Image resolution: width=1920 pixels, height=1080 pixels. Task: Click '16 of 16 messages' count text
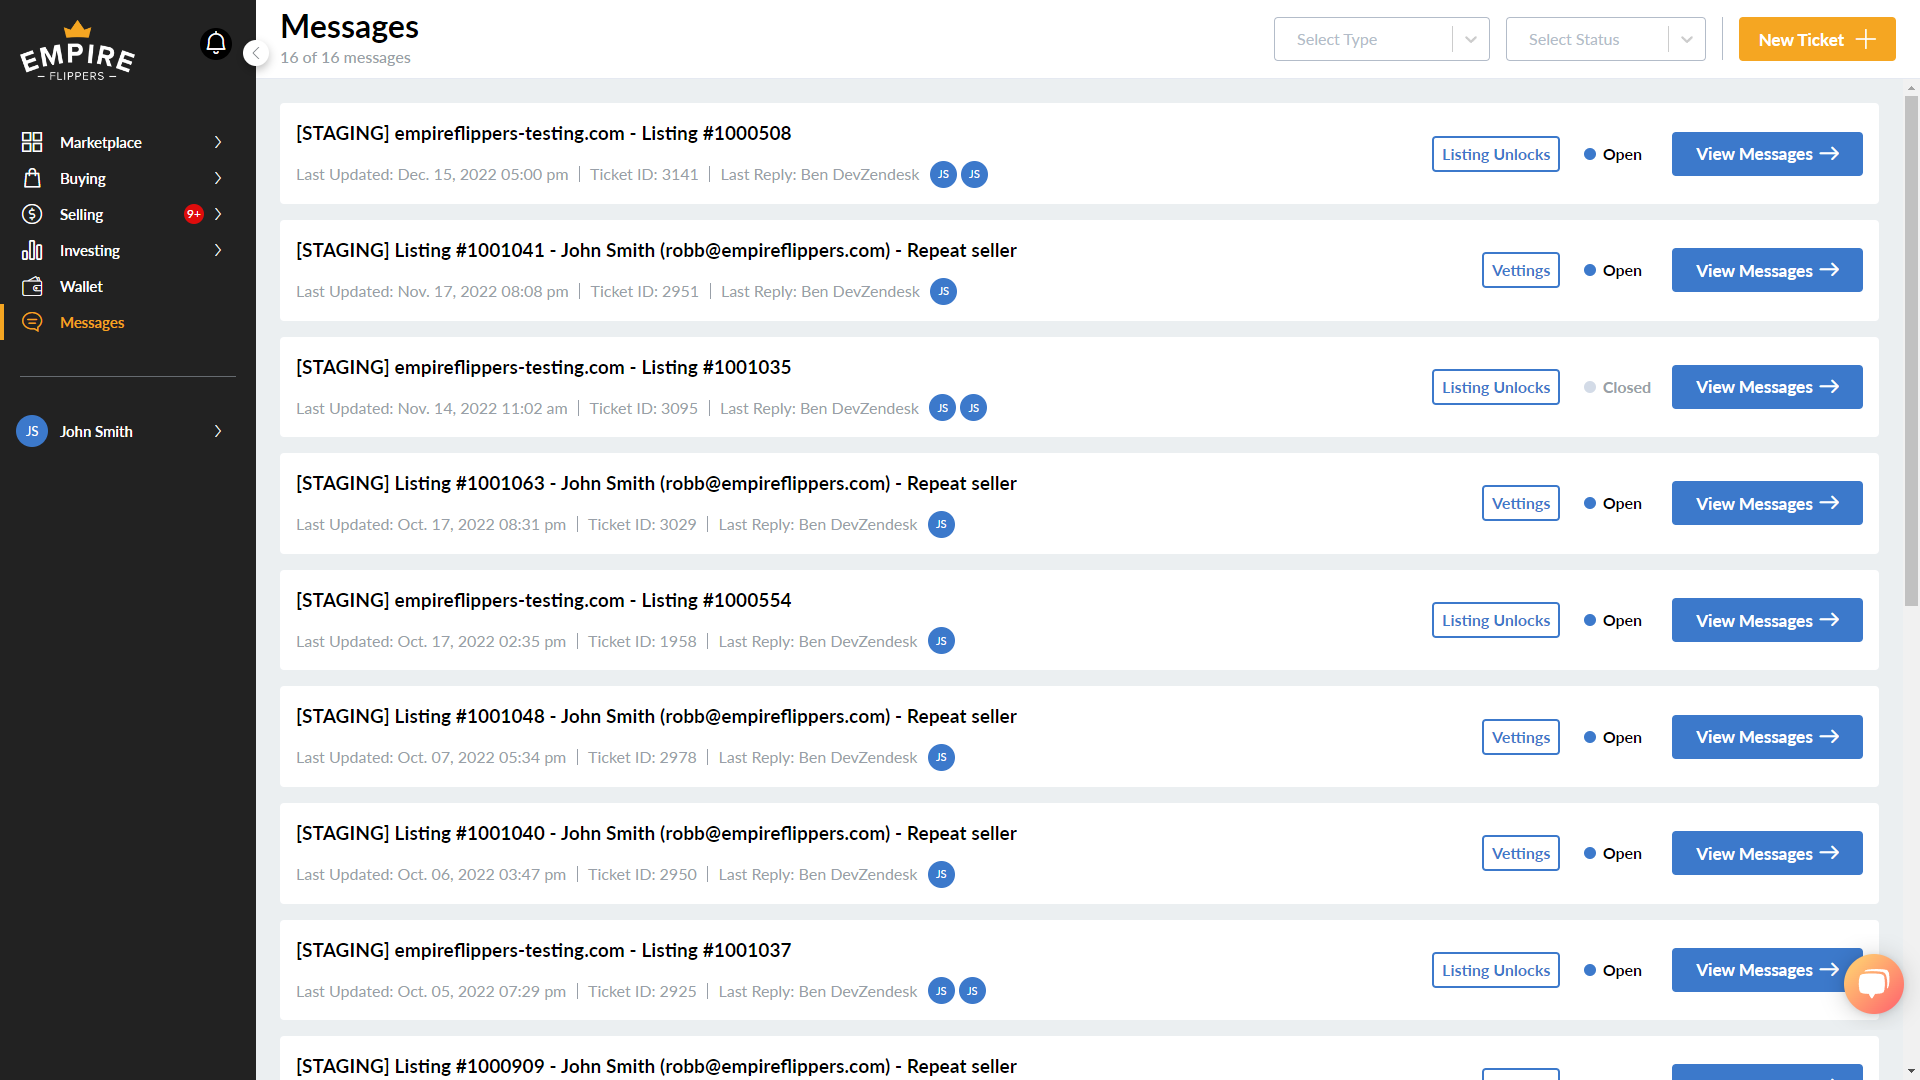pyautogui.click(x=345, y=57)
